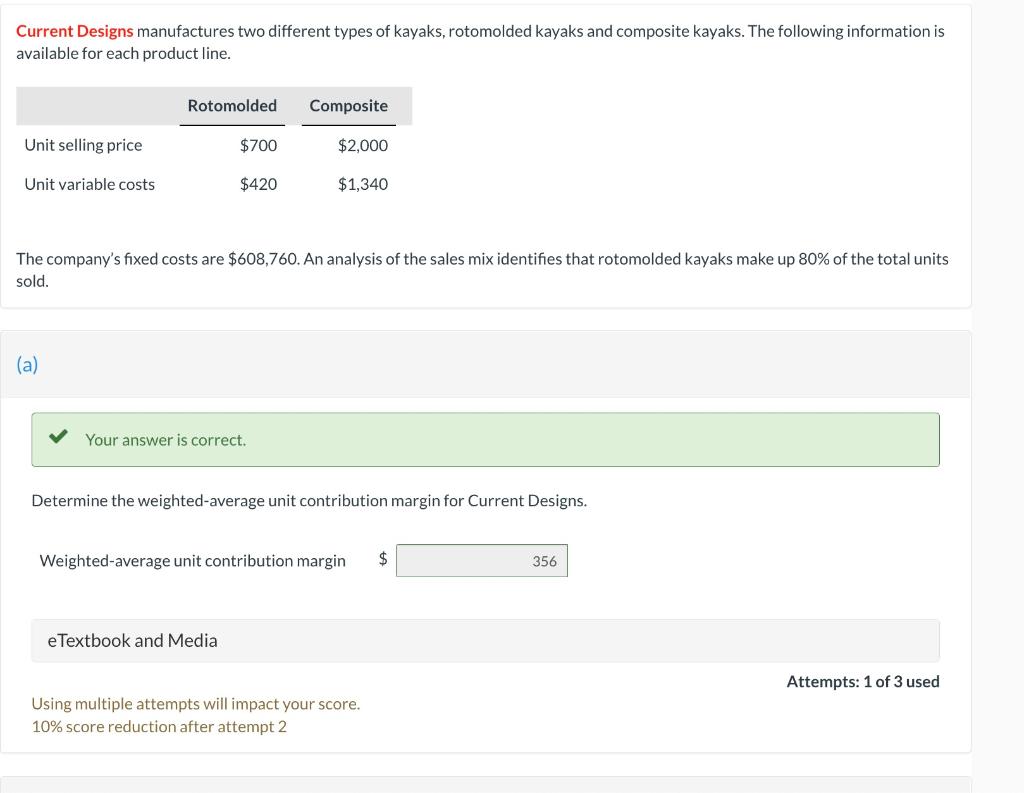Click the green checkmark icon
Screen dimensions: 1024x793
[59, 438]
